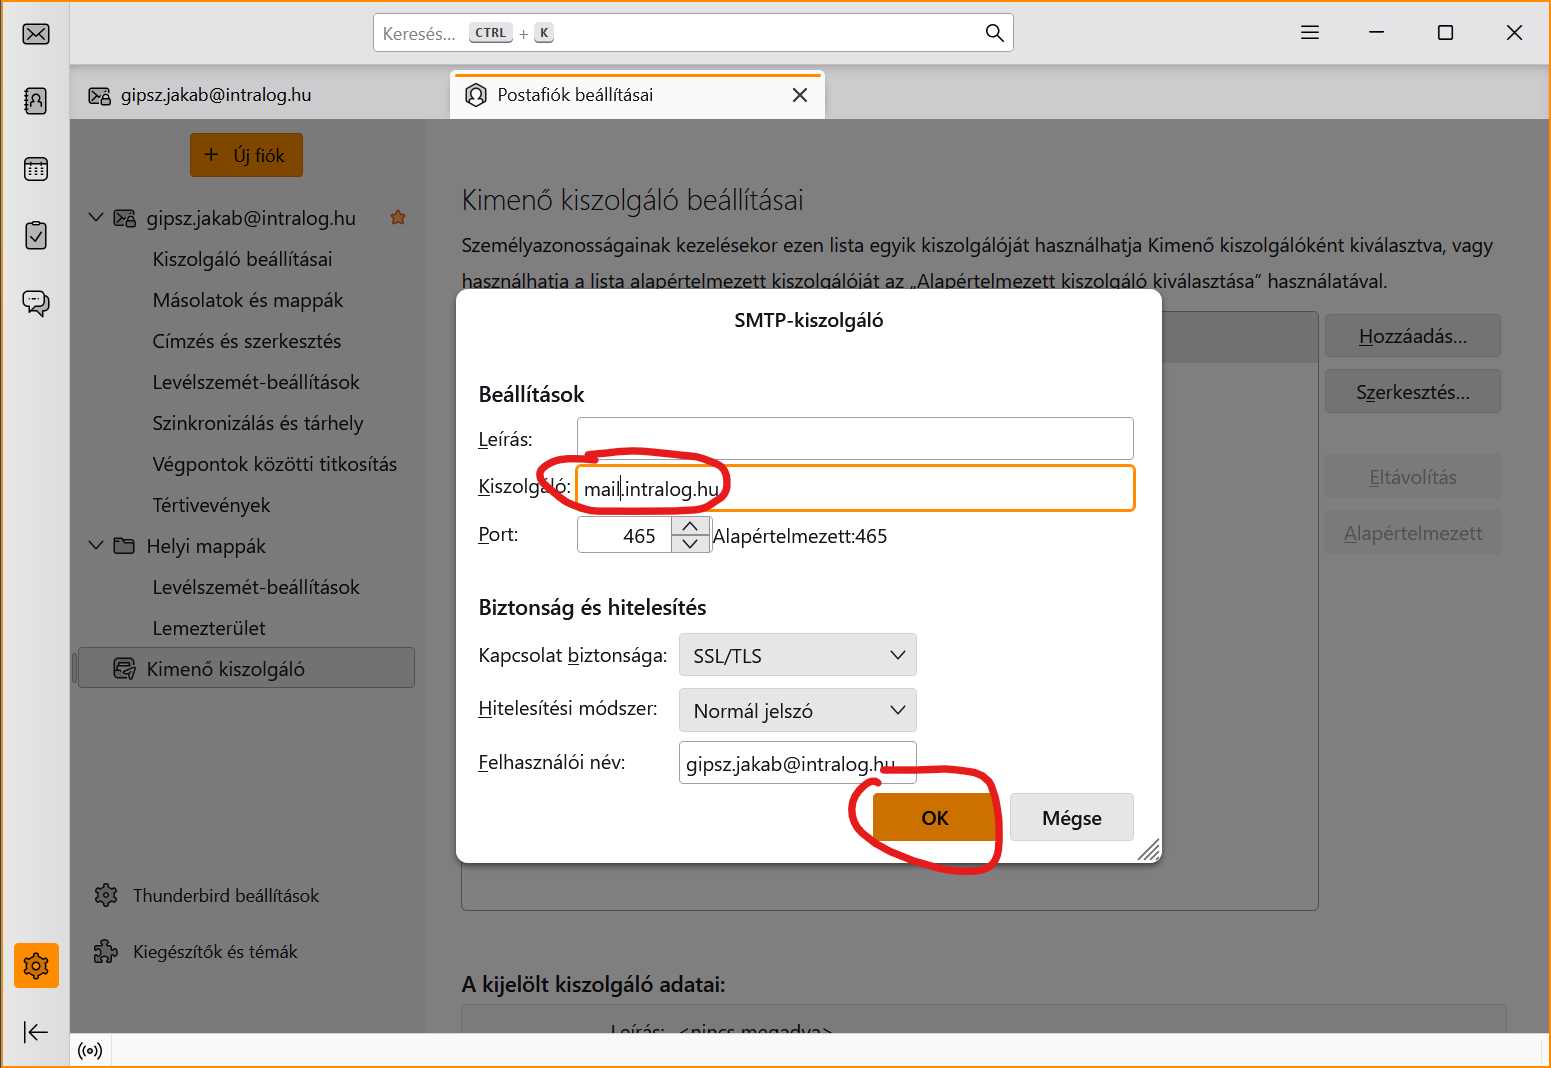
Task: Open the hamburger application menu
Action: [x=1309, y=33]
